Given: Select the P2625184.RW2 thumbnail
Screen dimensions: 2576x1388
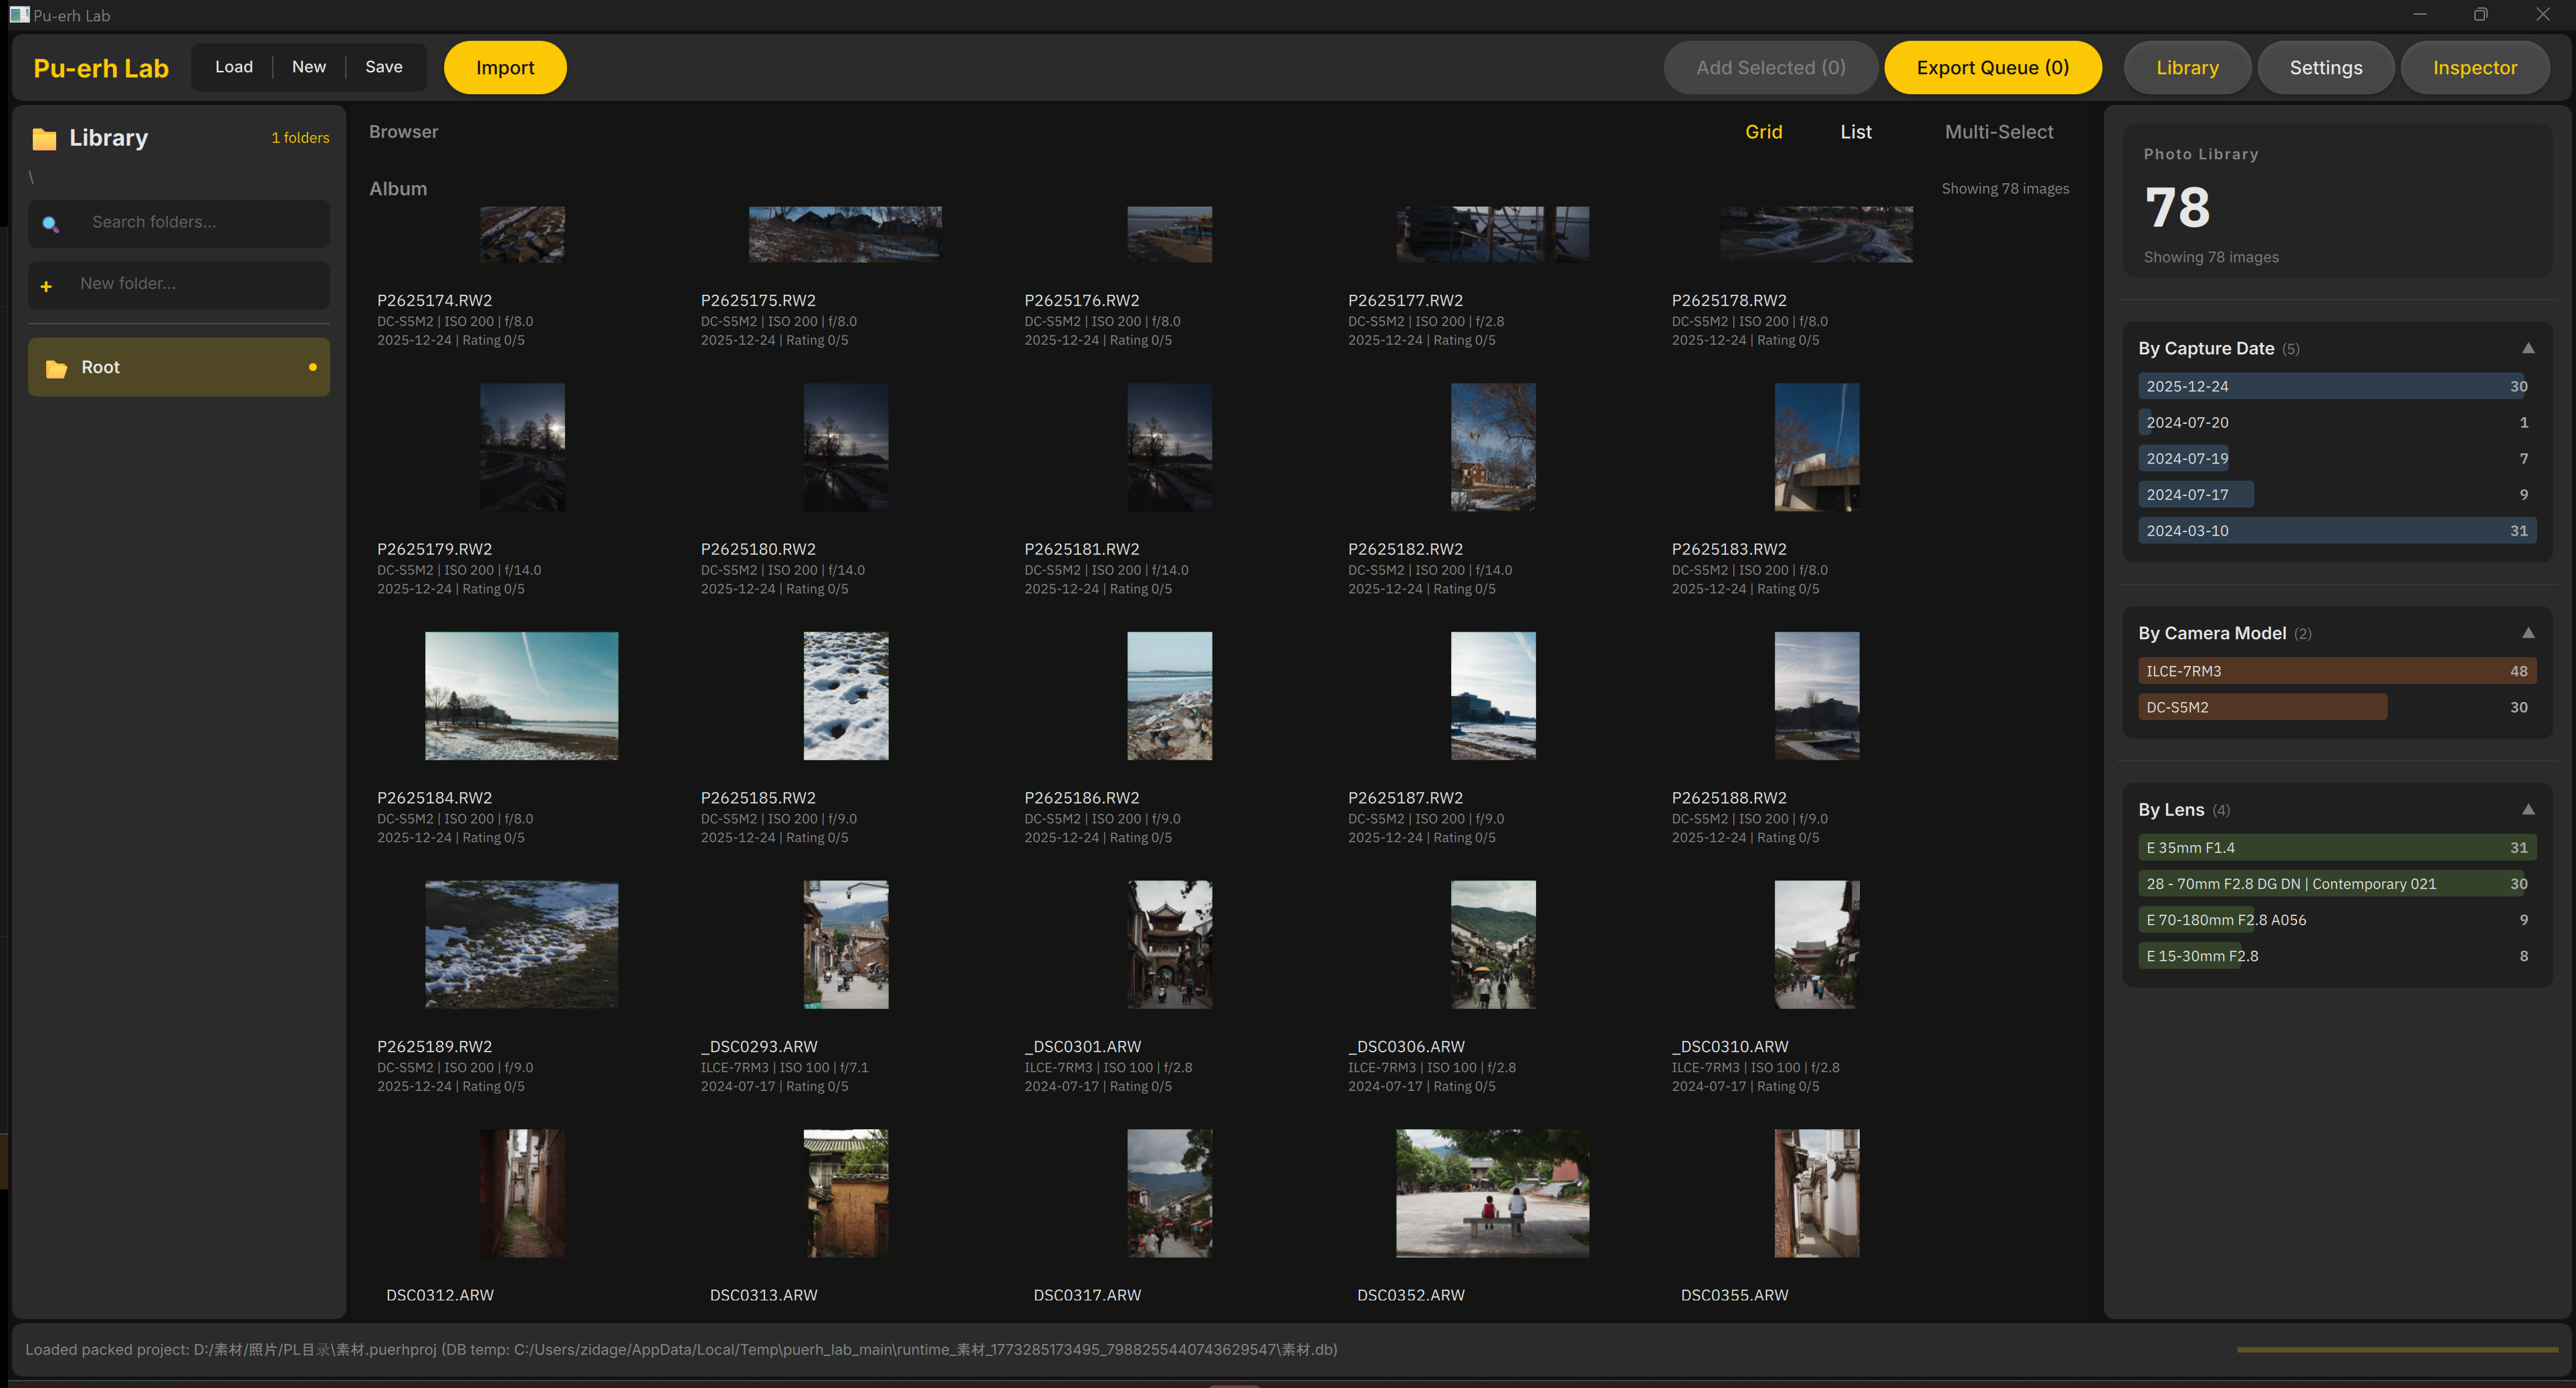Looking at the screenshot, I should [x=521, y=696].
